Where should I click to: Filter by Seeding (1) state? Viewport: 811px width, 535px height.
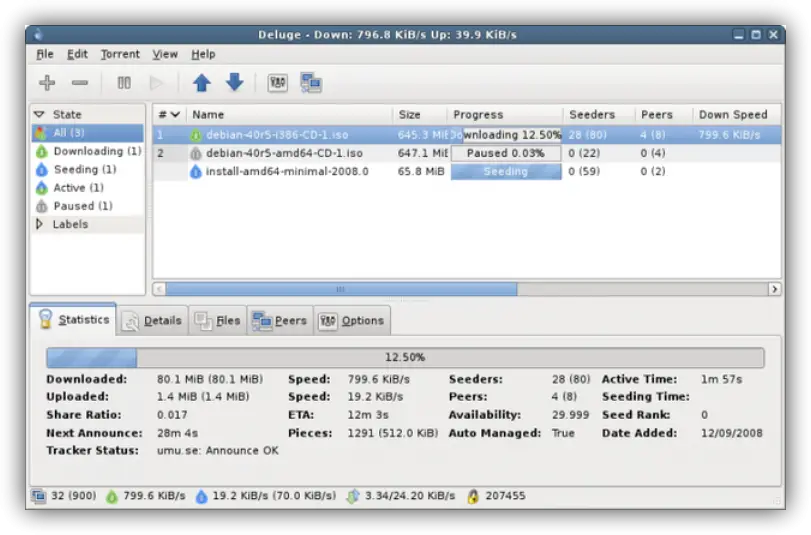point(87,170)
